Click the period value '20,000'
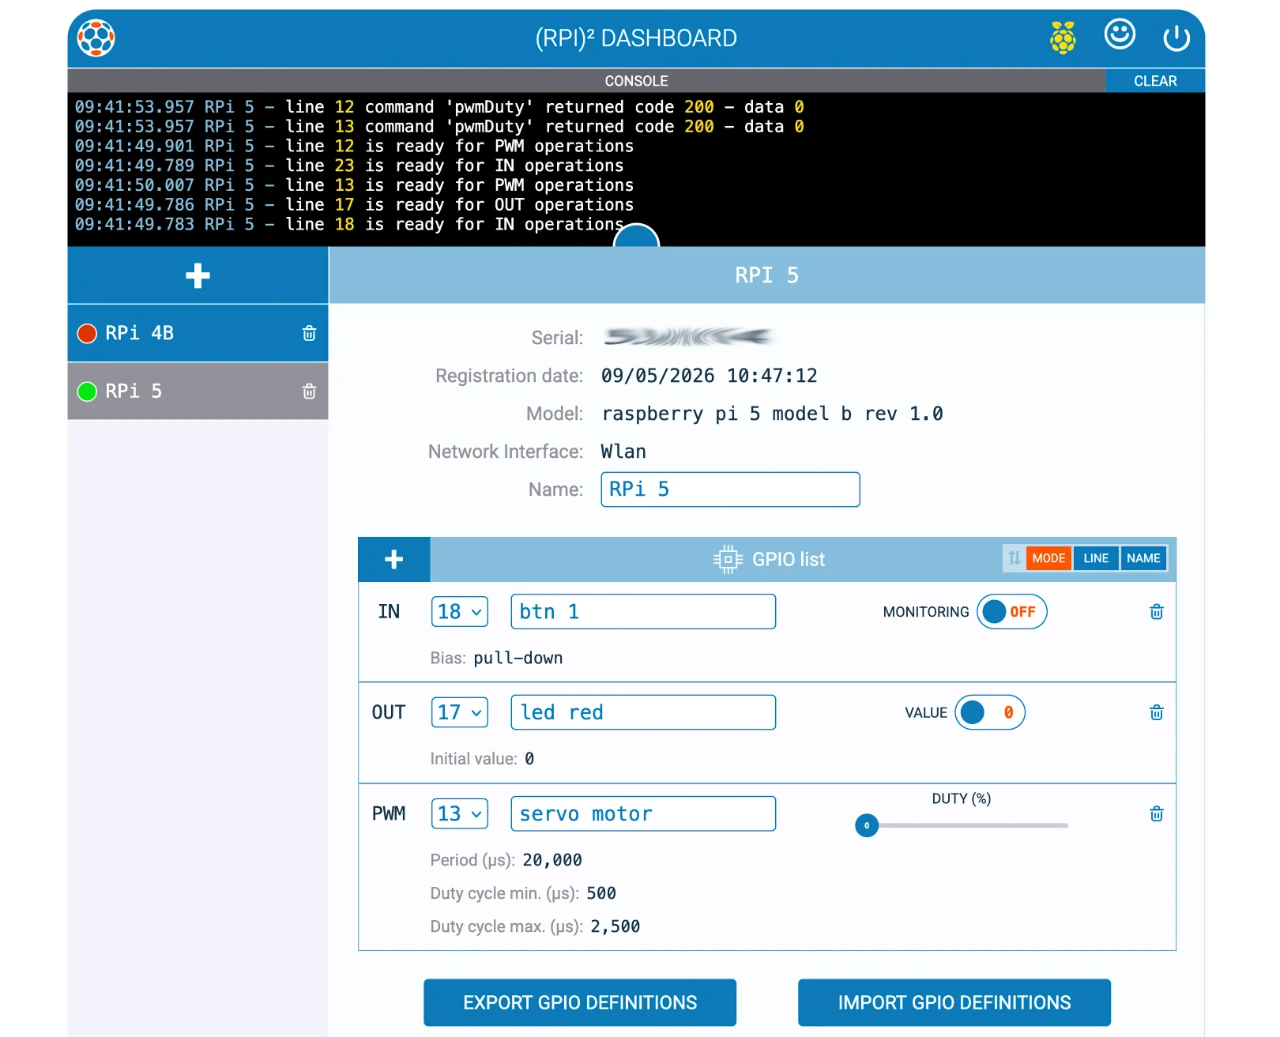 click(552, 860)
